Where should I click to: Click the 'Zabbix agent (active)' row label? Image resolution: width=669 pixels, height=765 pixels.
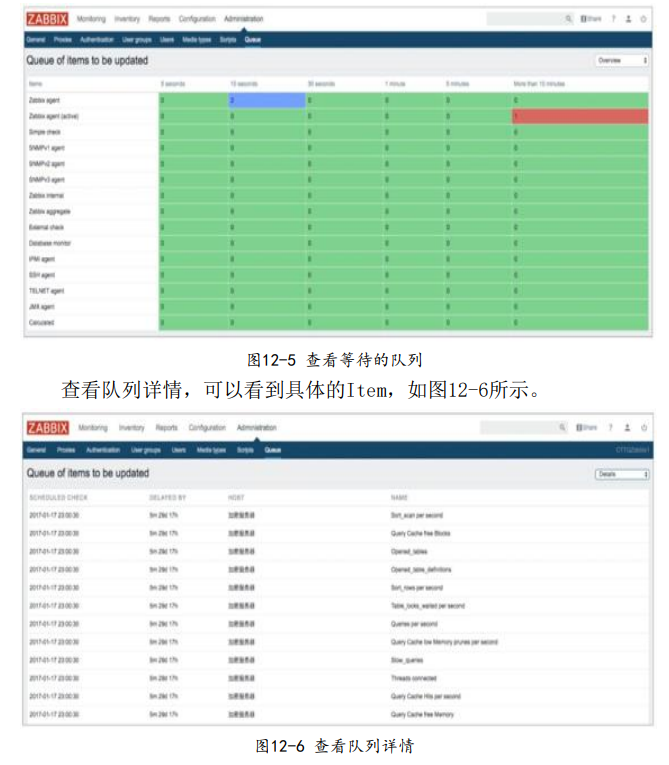click(54, 116)
